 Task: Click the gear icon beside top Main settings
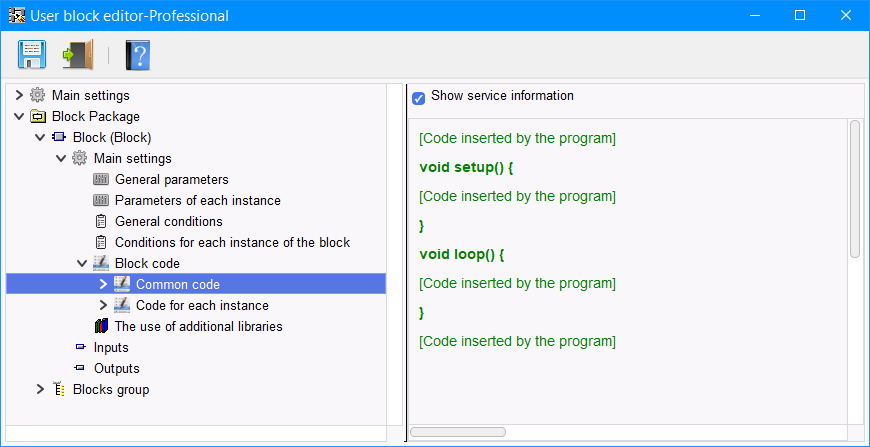tap(38, 95)
